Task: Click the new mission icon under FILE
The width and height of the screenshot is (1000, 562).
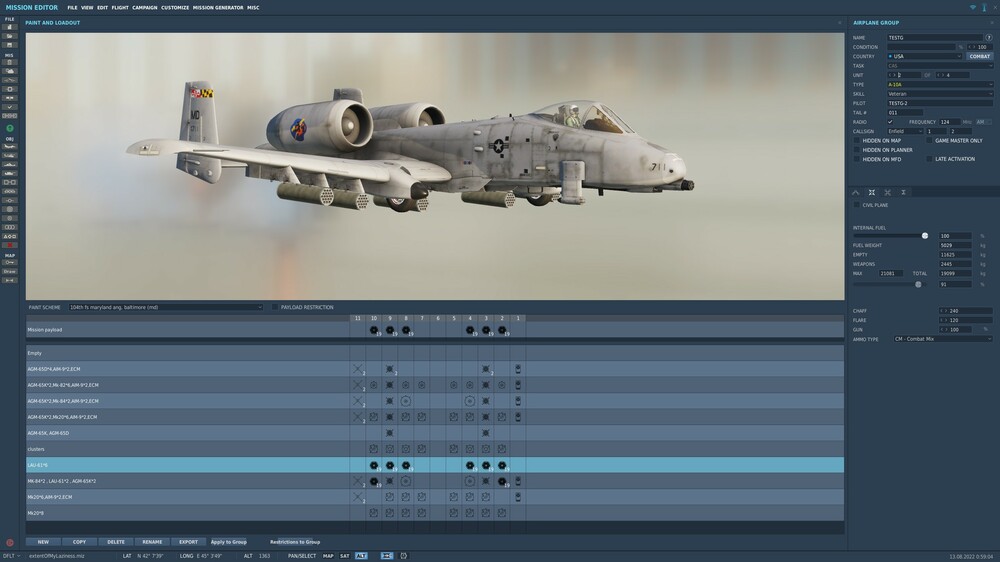Action: click(10, 27)
